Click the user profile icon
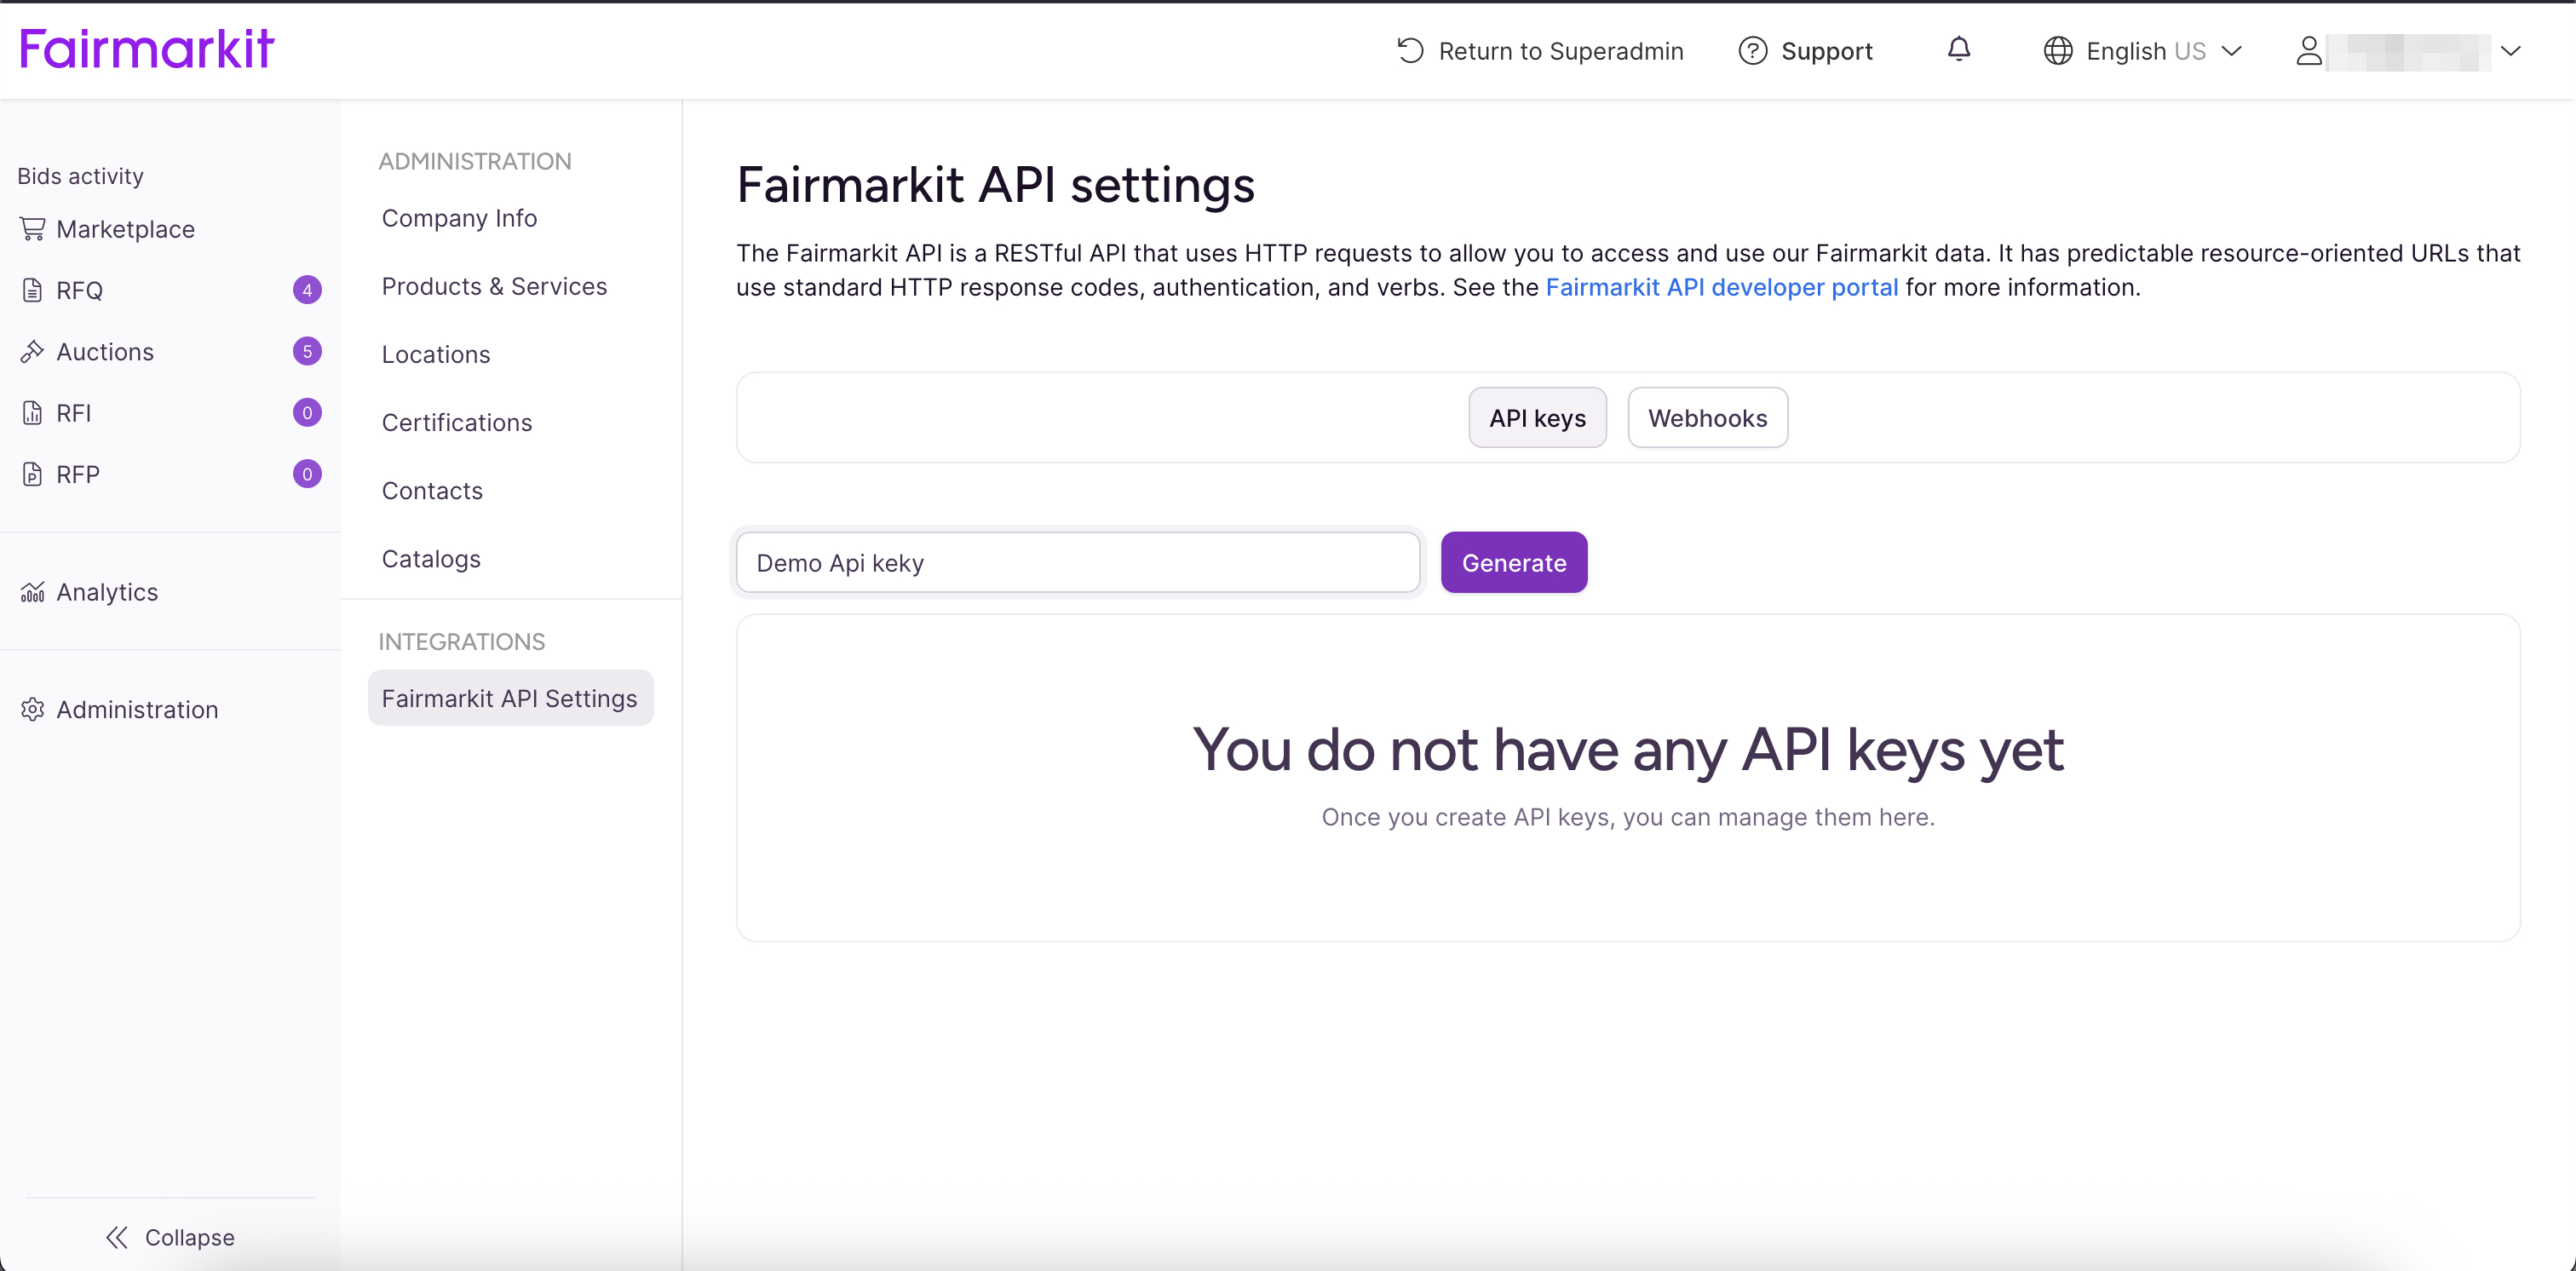 pyautogui.click(x=2309, y=50)
